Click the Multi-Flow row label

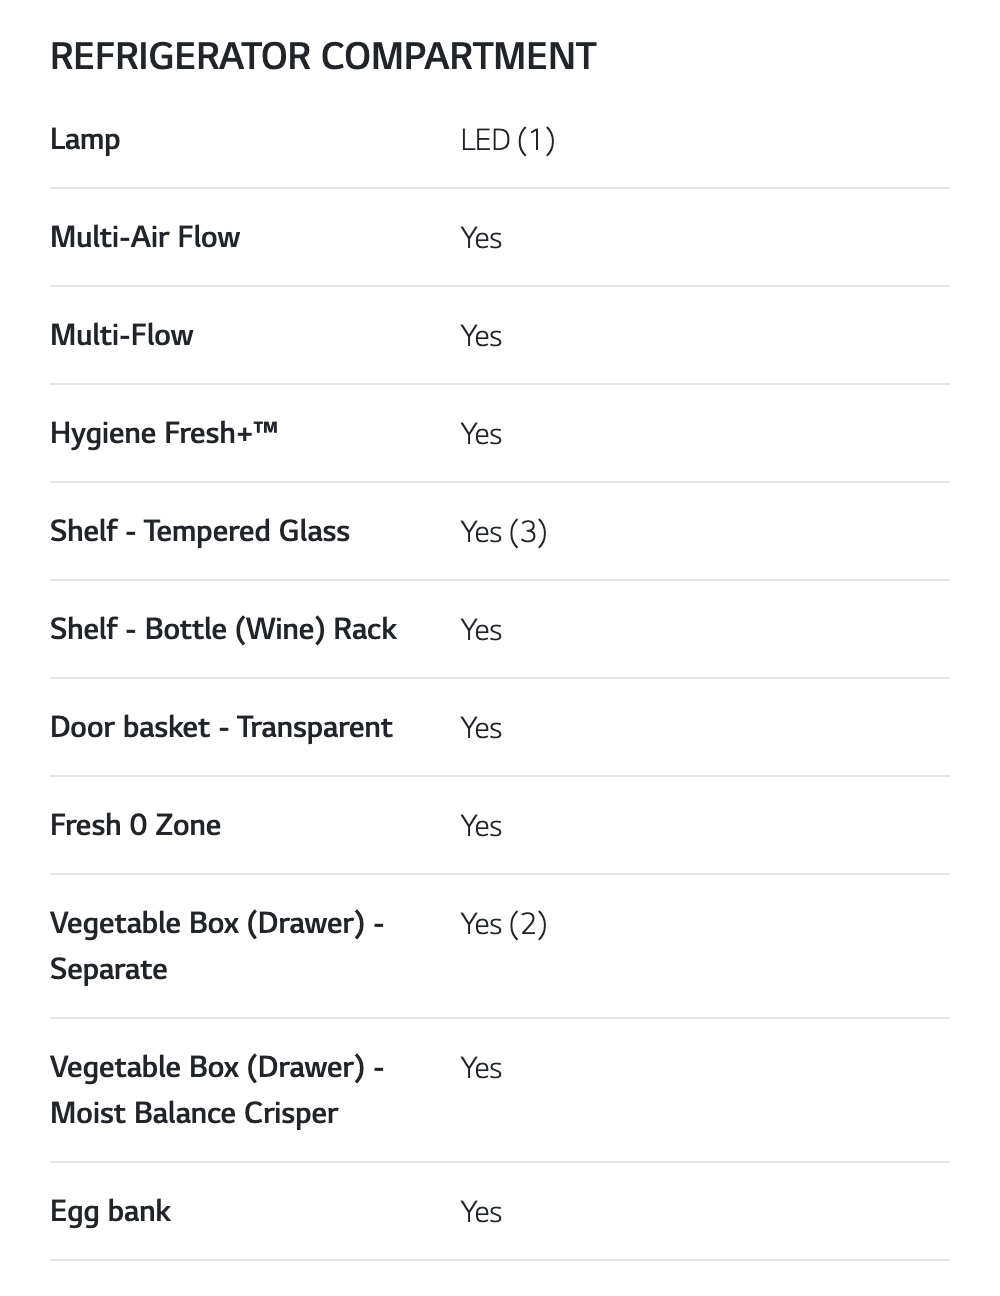click(x=121, y=335)
